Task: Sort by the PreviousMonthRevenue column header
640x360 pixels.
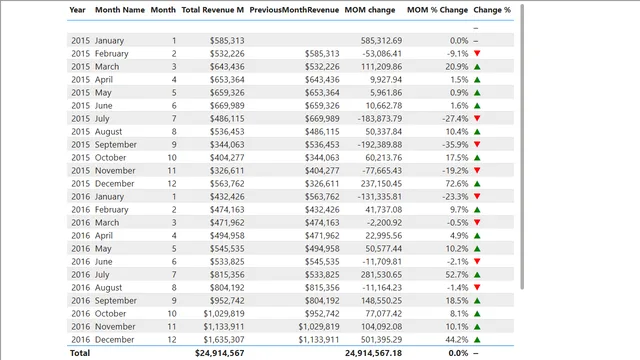Action: click(294, 10)
